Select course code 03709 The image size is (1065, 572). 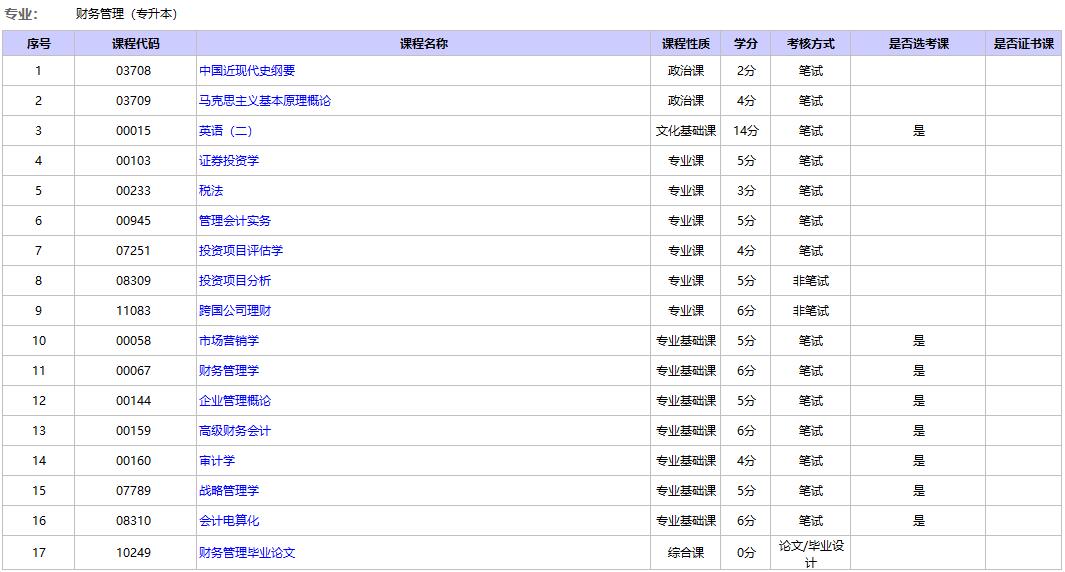pyautogui.click(x=134, y=101)
